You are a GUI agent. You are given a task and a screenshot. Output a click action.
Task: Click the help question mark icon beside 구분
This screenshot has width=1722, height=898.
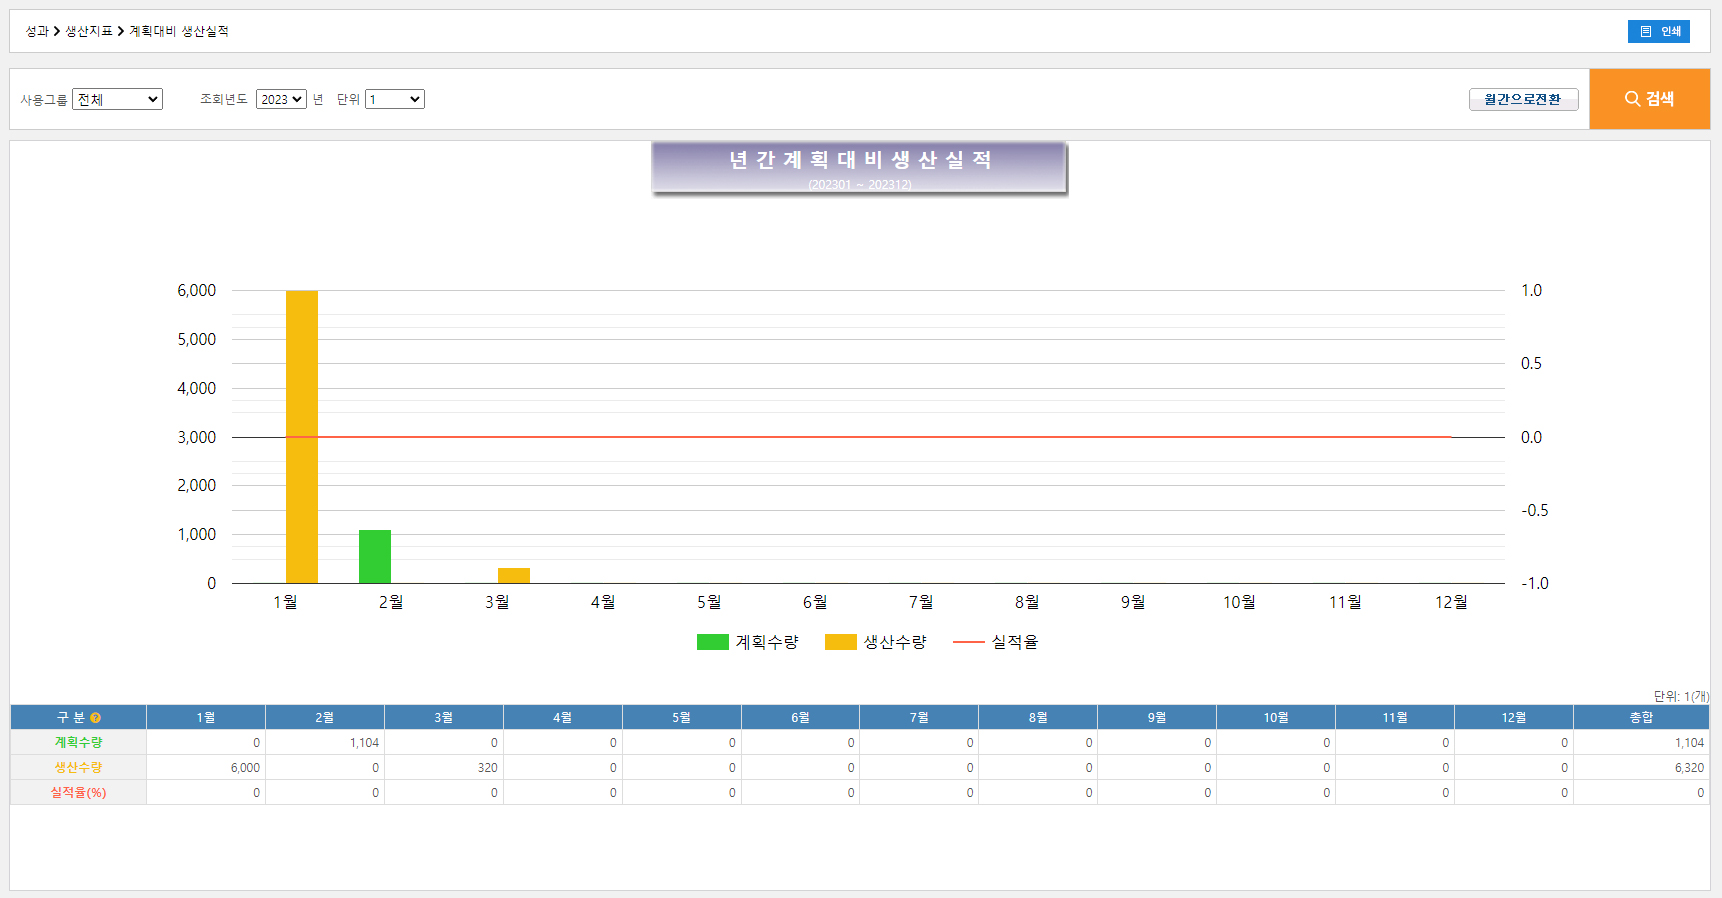click(96, 718)
